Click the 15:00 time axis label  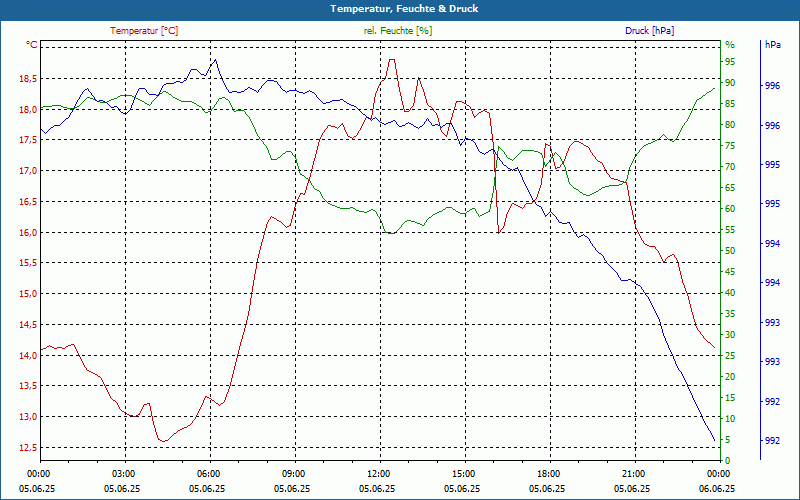(464, 473)
